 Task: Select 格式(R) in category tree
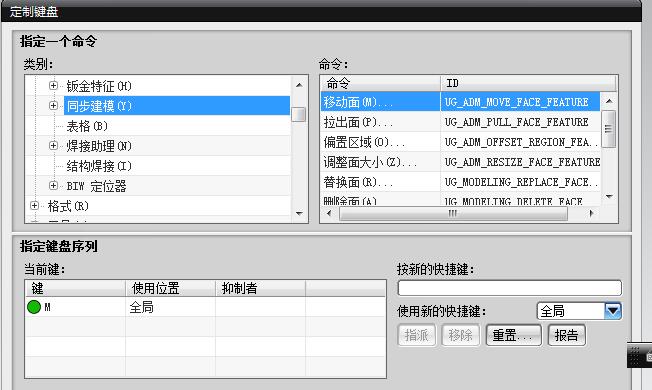[68, 206]
